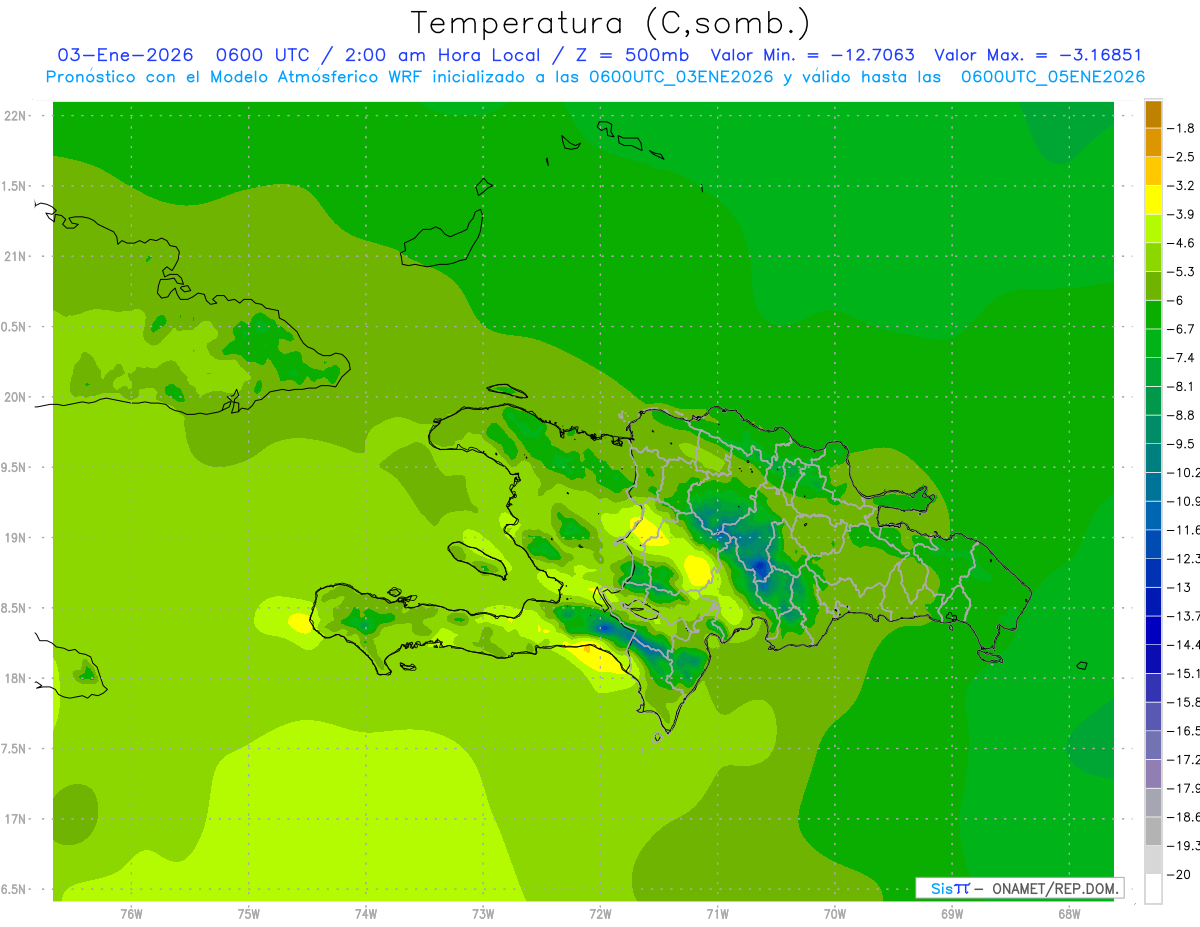
Task: Click the "-4.6" colorbar label
Action: 1182,243
